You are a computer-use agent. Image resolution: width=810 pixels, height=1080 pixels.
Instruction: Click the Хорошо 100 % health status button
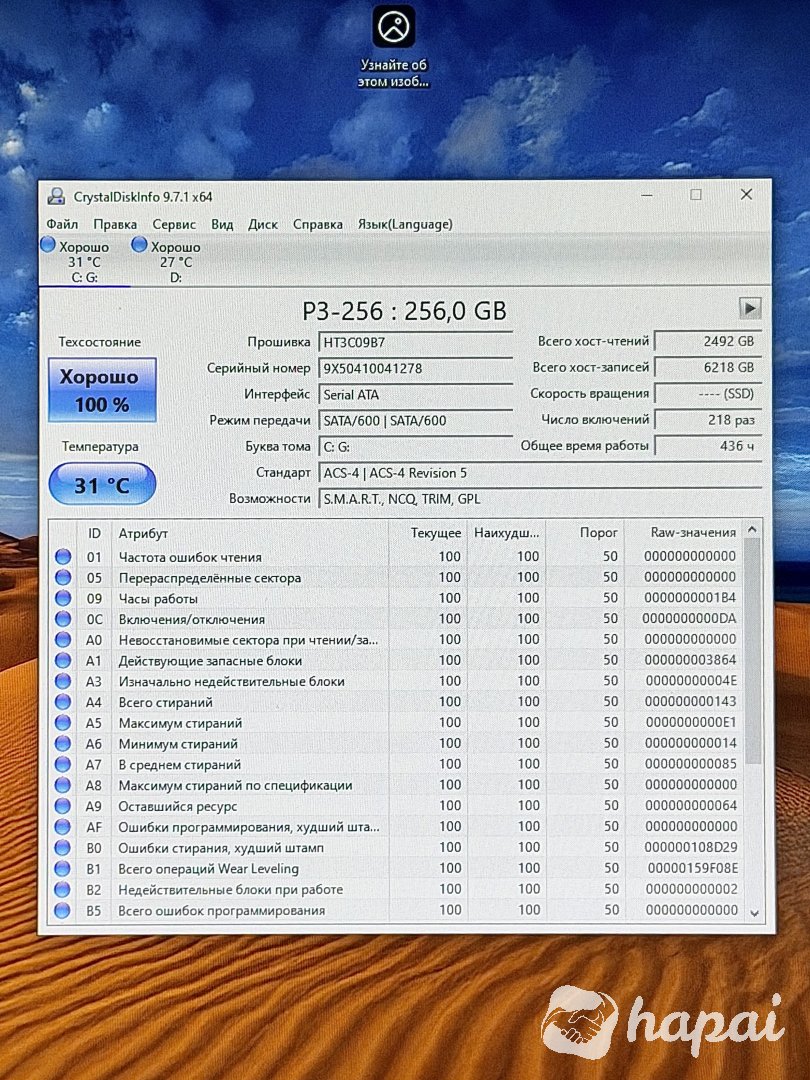102,390
